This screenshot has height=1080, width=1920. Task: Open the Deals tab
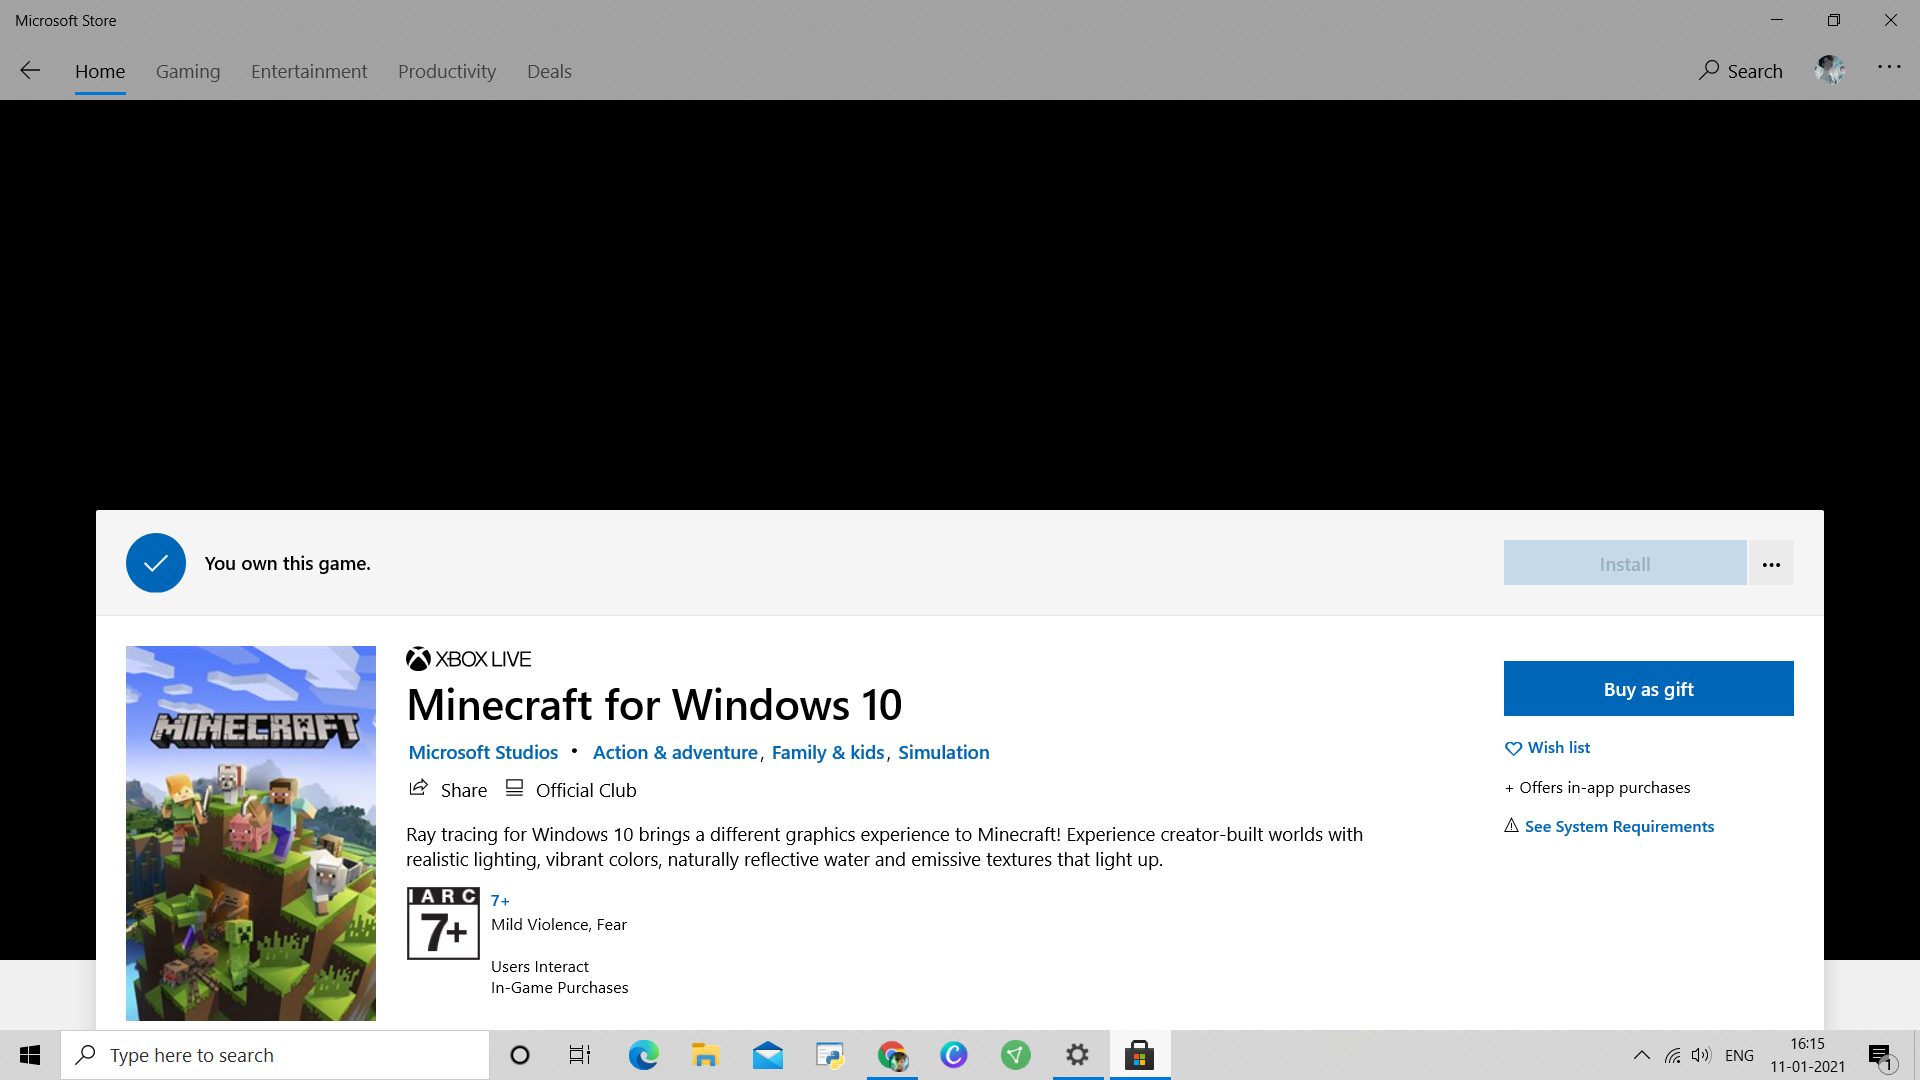pos(549,71)
